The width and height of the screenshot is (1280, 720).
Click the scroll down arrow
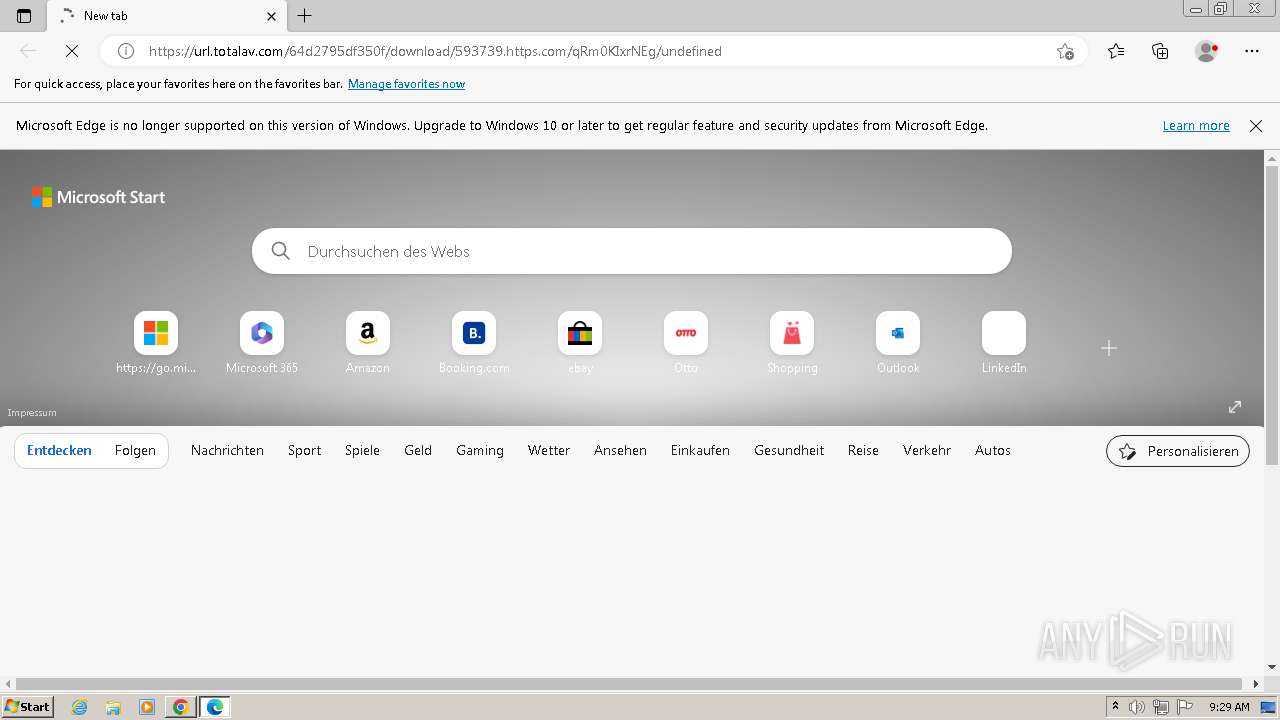click(1272, 667)
